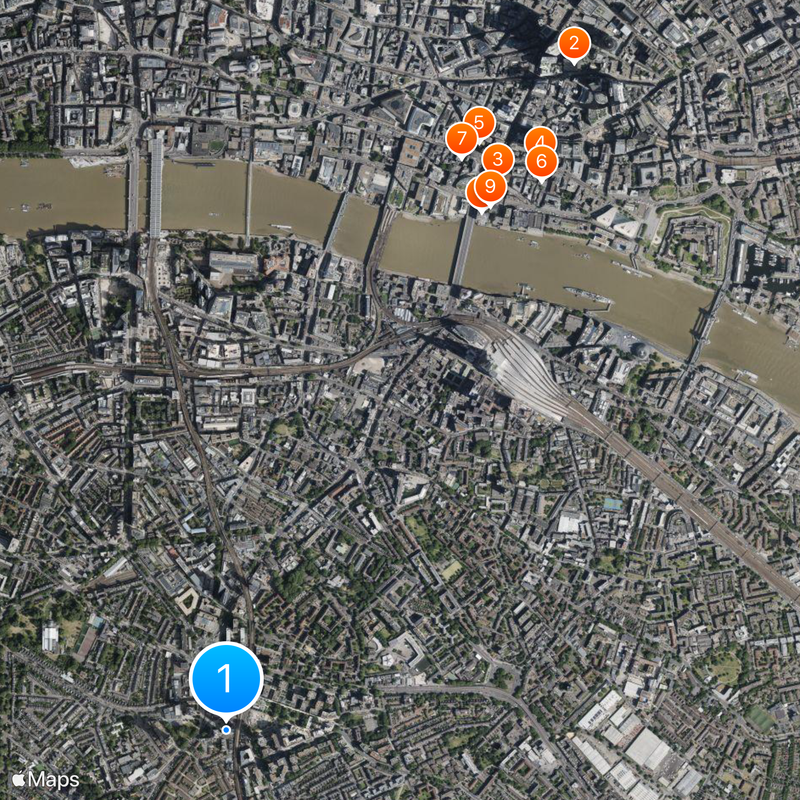This screenshot has height=800, width=800.
Task: Click the small blue location dot below pin 1
Action: [226, 730]
